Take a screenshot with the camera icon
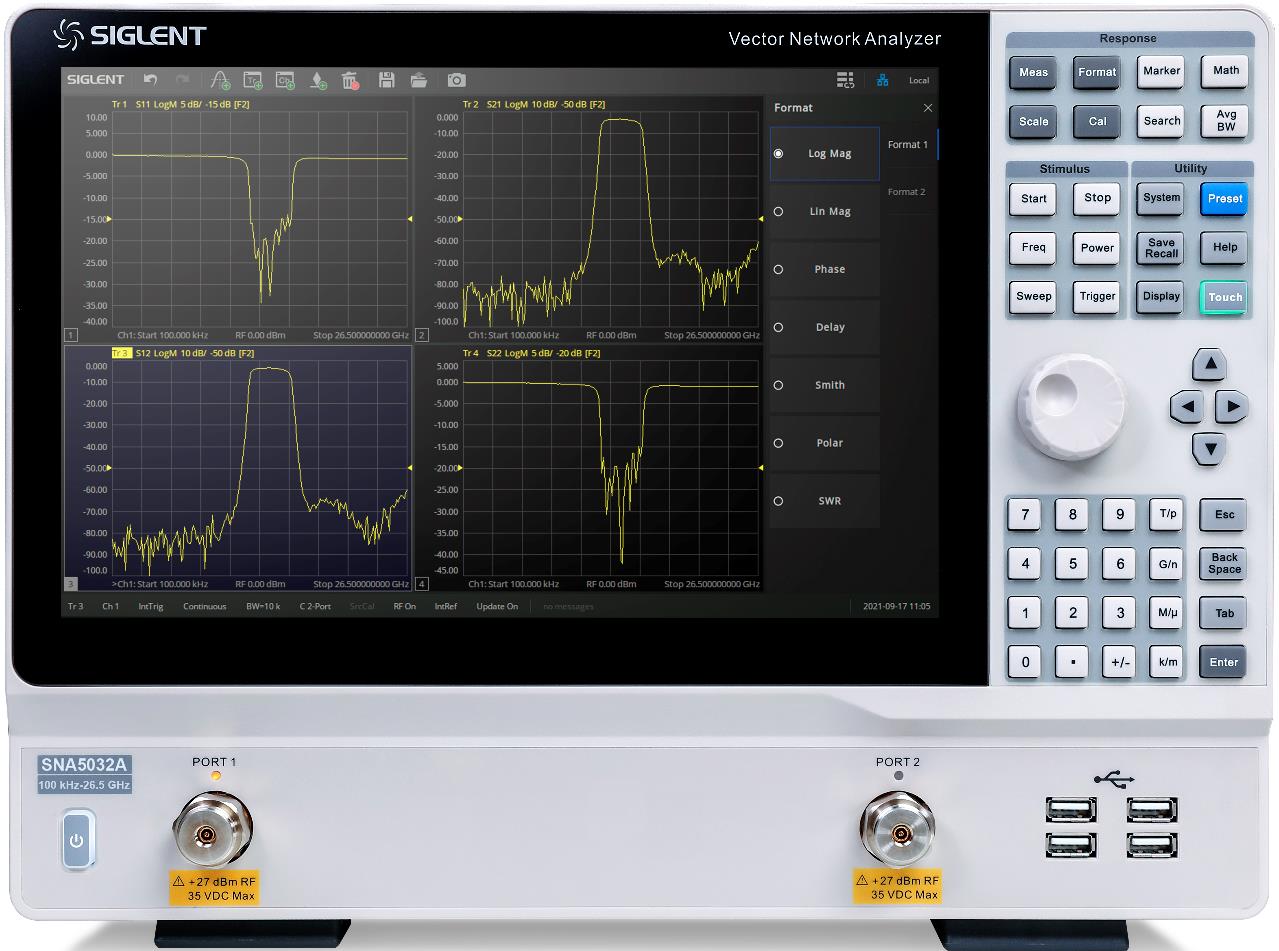Viewport: 1279px width, 951px height. point(456,80)
